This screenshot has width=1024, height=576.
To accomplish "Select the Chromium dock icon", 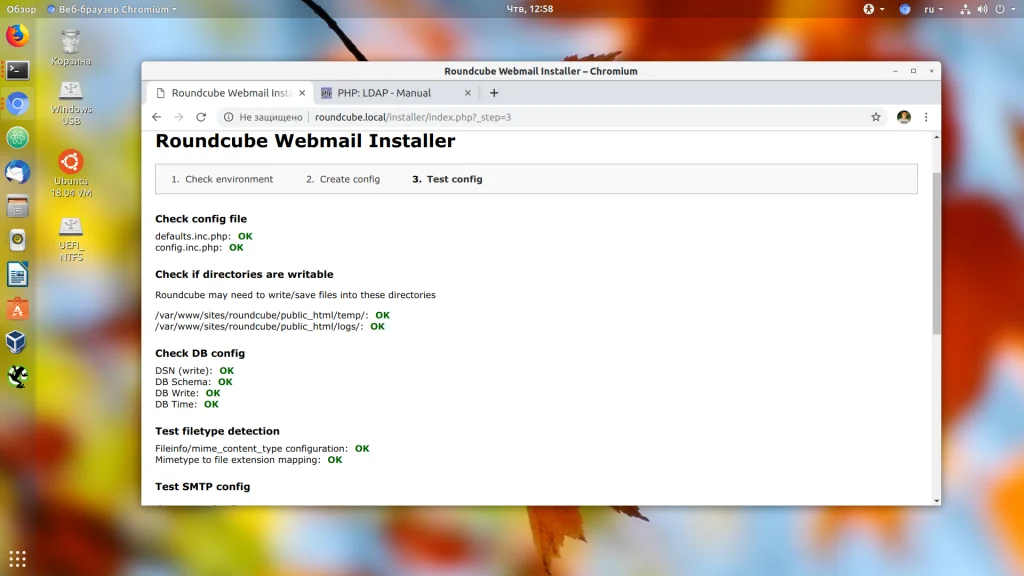I will coord(18,104).
